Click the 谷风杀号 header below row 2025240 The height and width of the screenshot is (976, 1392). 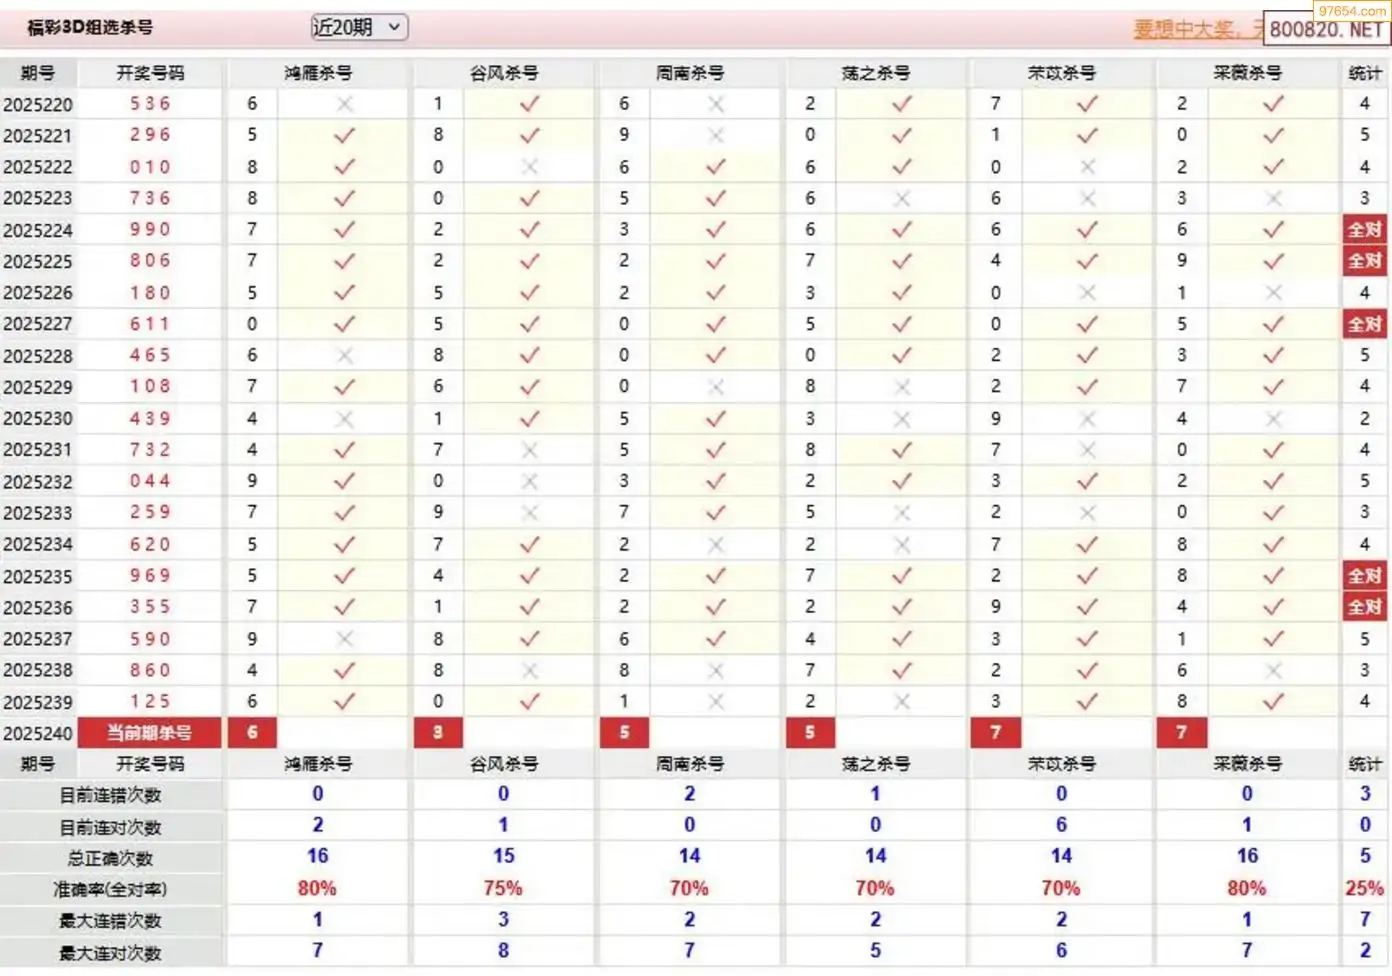504,764
